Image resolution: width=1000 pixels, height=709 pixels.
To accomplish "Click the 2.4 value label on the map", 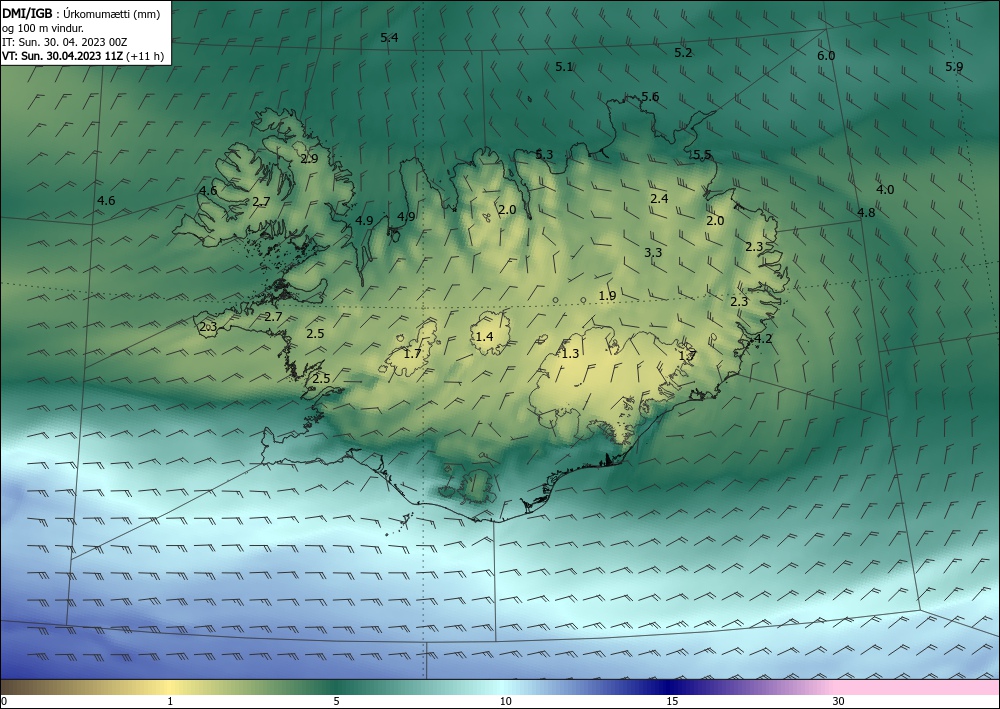I will click(659, 199).
